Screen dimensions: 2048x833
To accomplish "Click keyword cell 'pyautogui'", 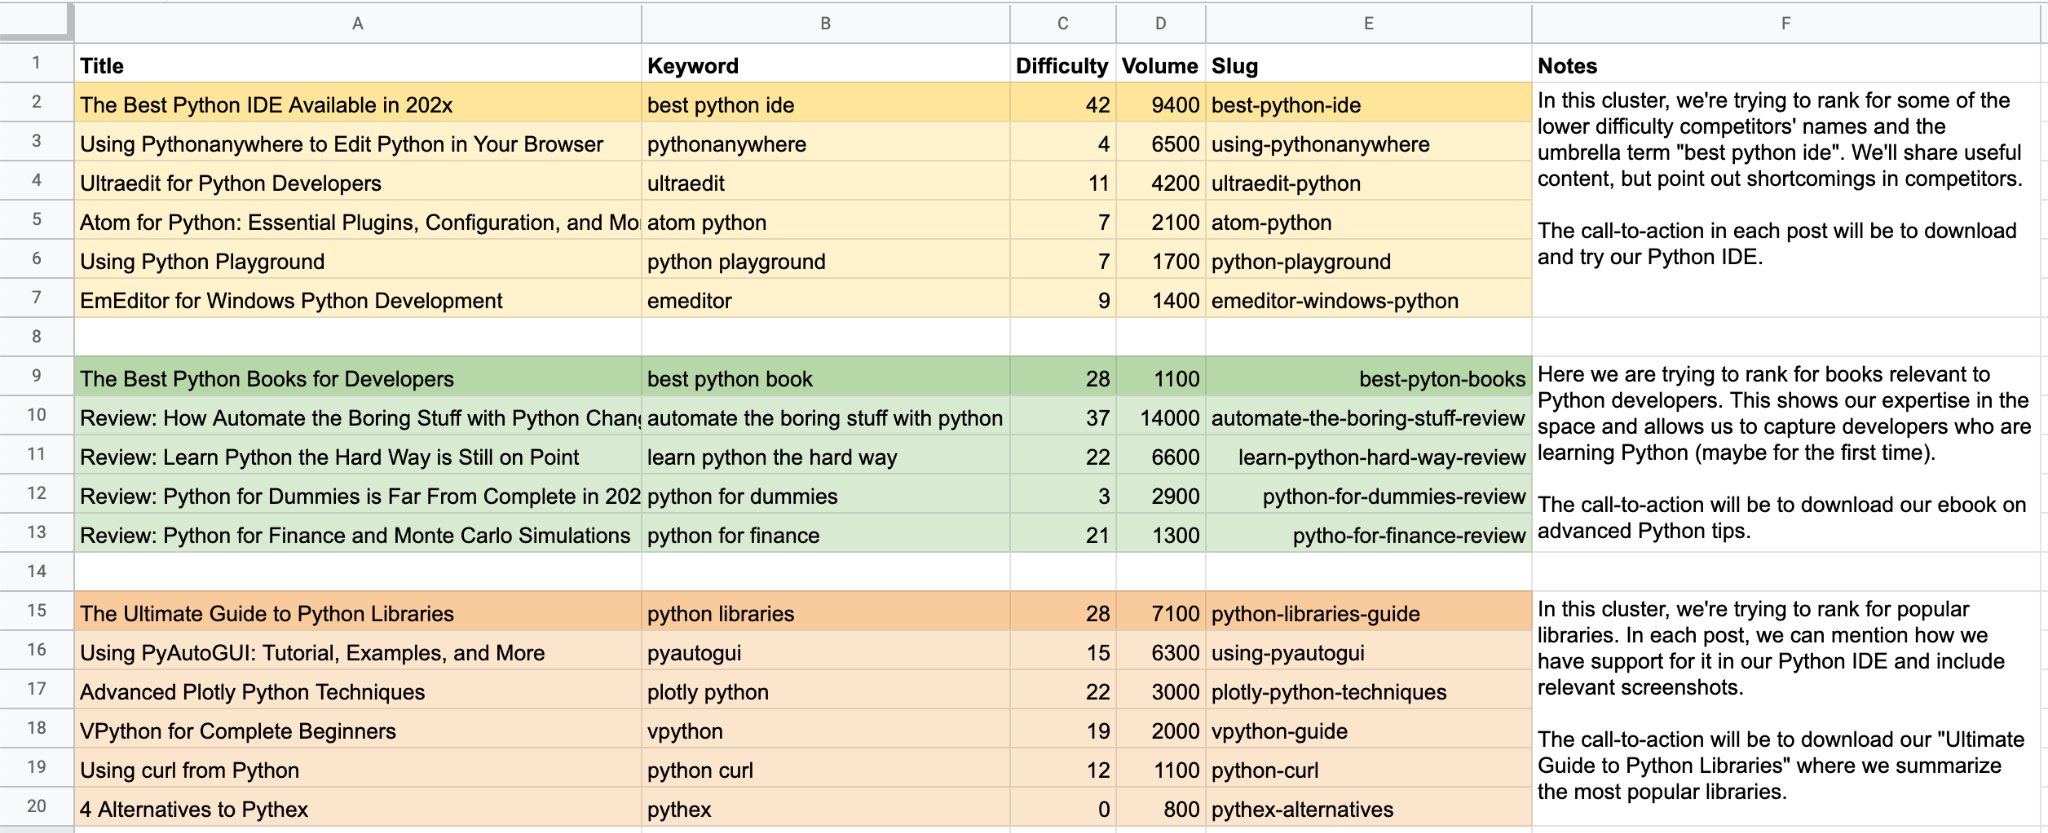I will [825, 650].
